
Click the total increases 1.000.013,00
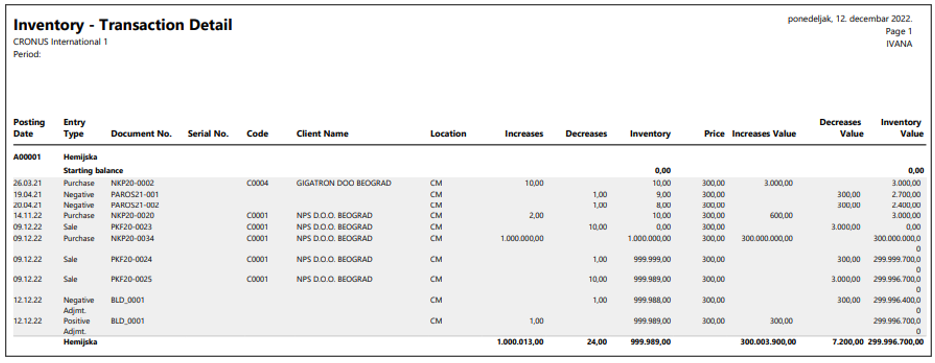click(x=521, y=342)
